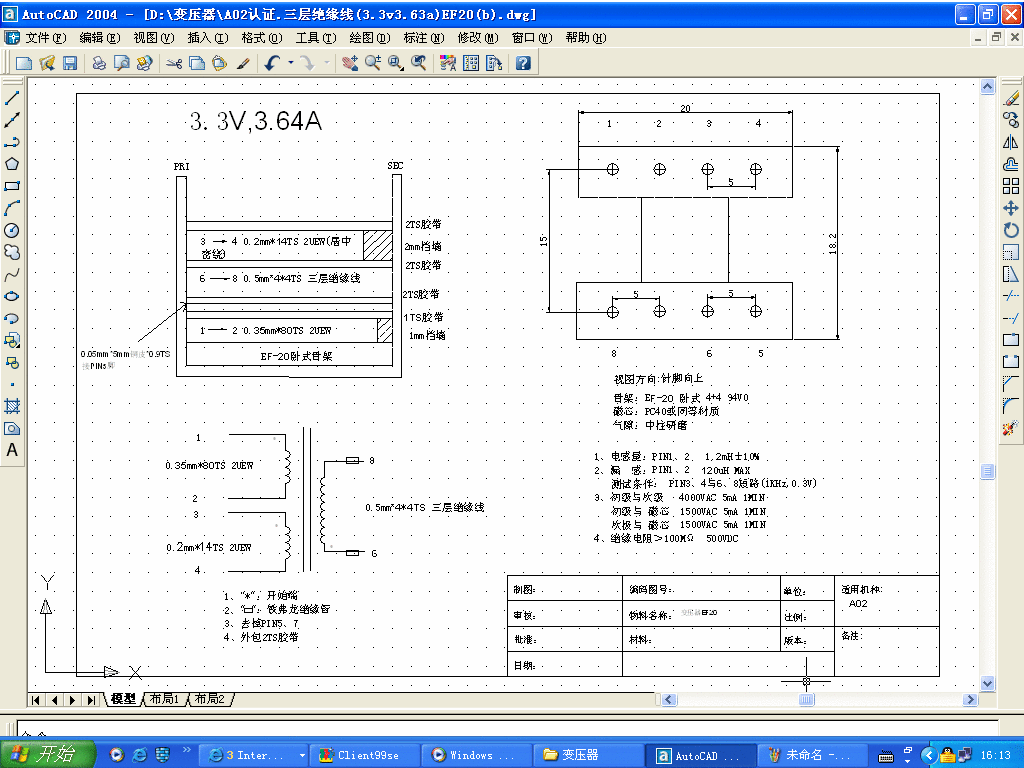The image size is (1024, 768).
Task: Open Print Preview from the toolbar
Action: tap(121, 63)
